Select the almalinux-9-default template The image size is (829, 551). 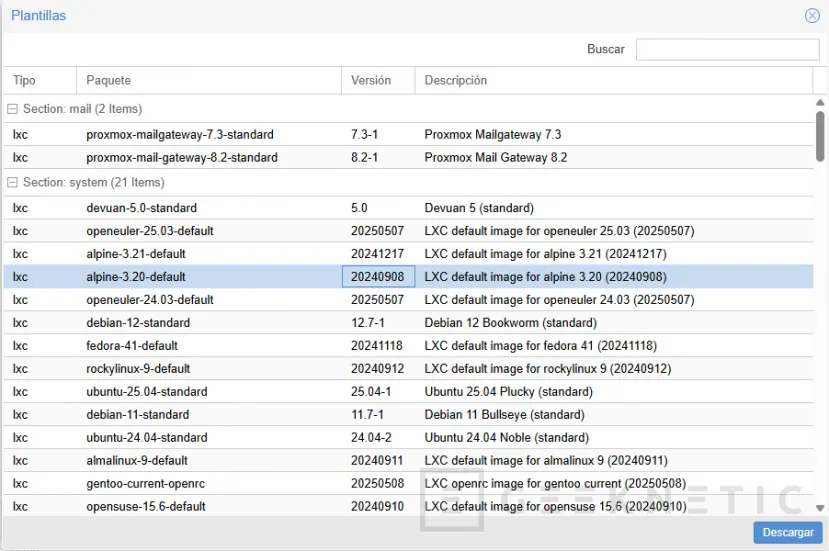click(408, 461)
